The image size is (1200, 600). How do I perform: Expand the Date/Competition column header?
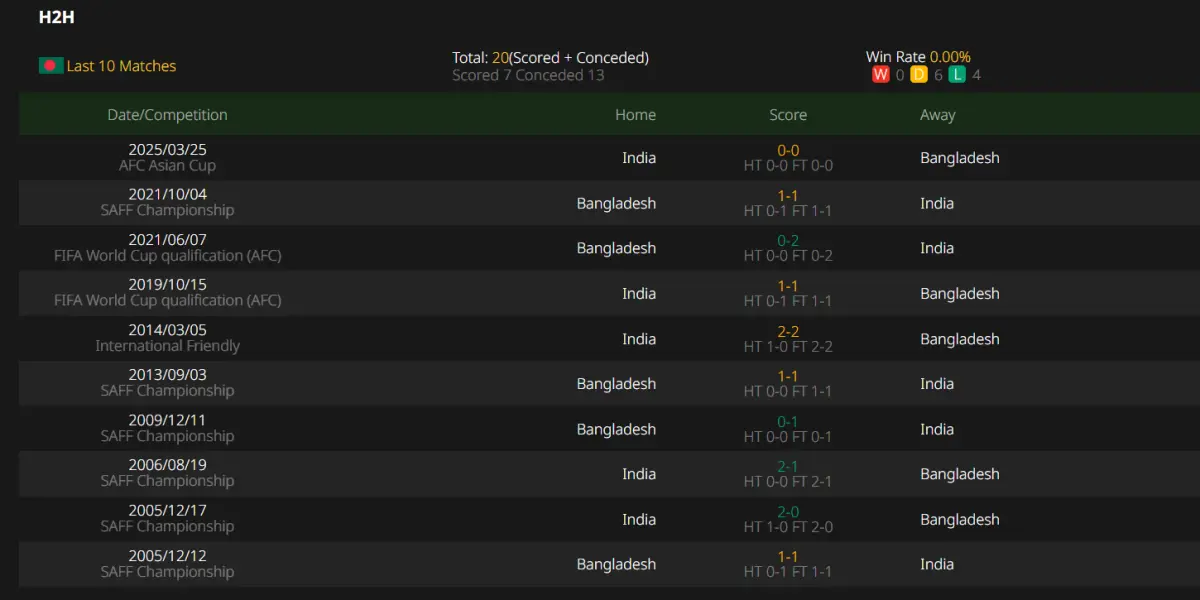pos(167,114)
